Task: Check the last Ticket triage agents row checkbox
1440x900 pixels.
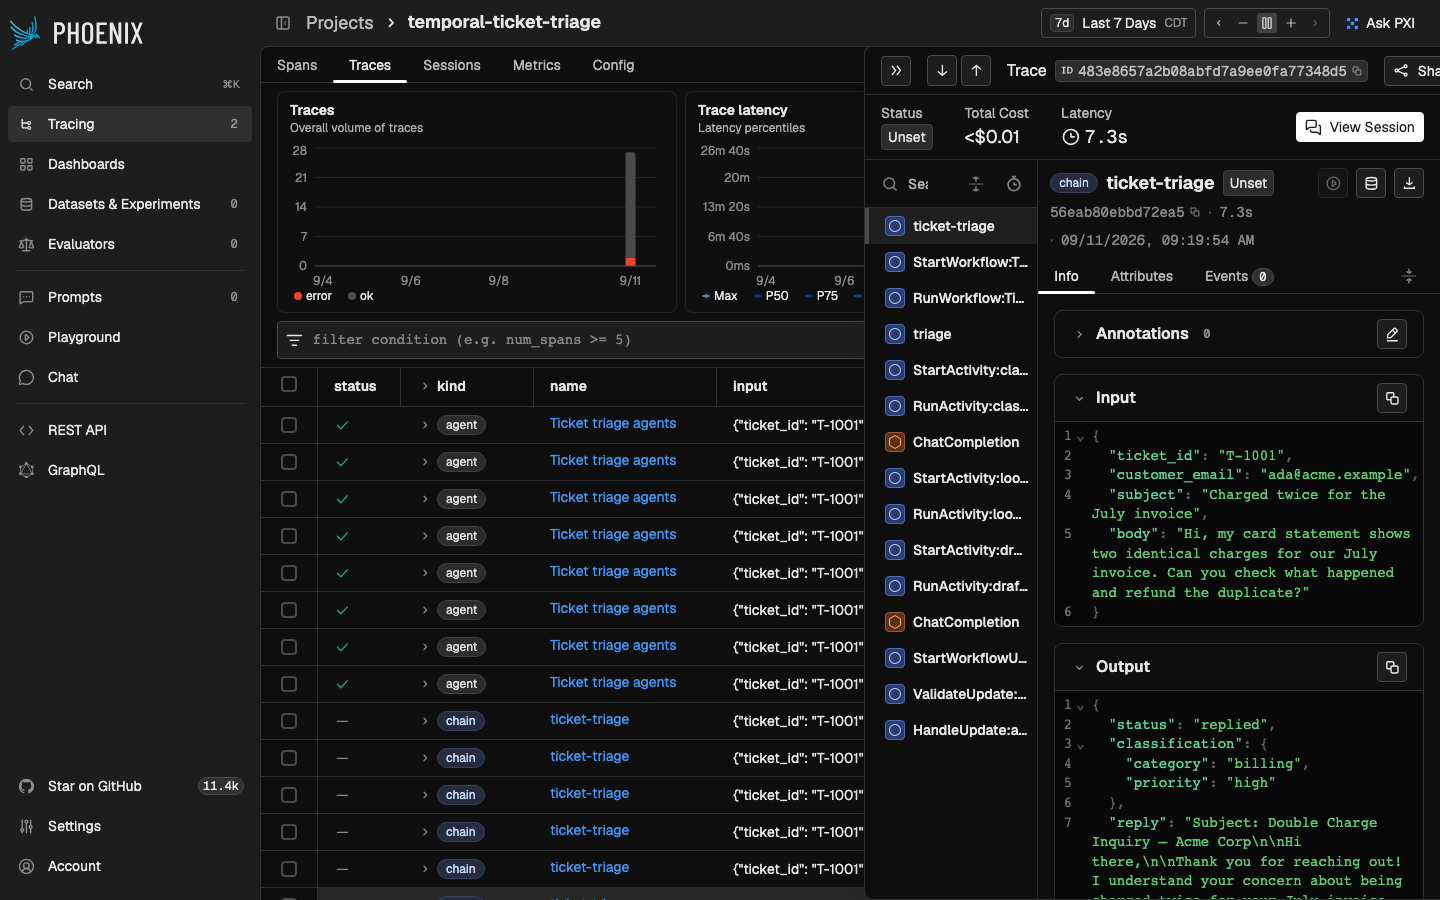Action: 289,684
